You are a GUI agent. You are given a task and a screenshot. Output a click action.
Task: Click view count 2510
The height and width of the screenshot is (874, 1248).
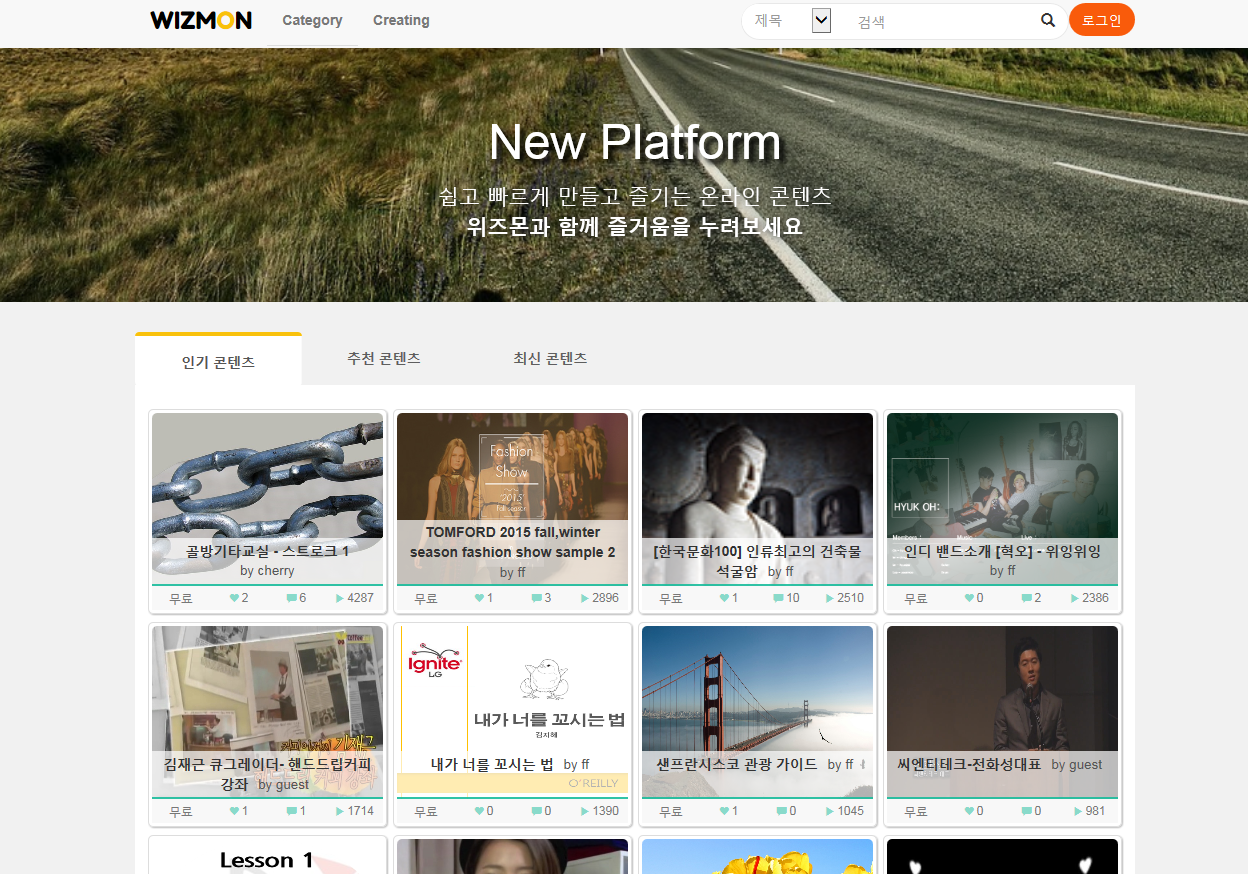(x=851, y=598)
